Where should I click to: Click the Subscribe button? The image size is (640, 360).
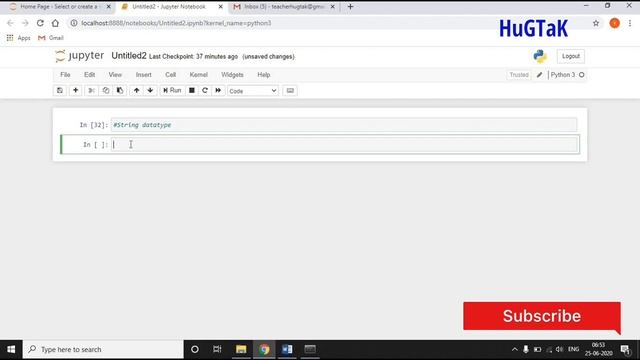coord(542,316)
